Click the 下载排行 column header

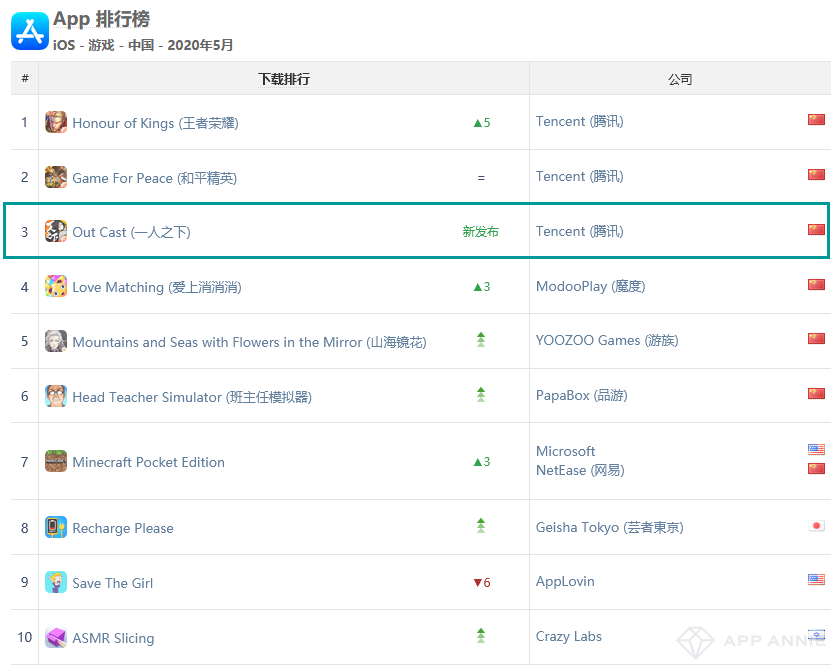tap(284, 79)
